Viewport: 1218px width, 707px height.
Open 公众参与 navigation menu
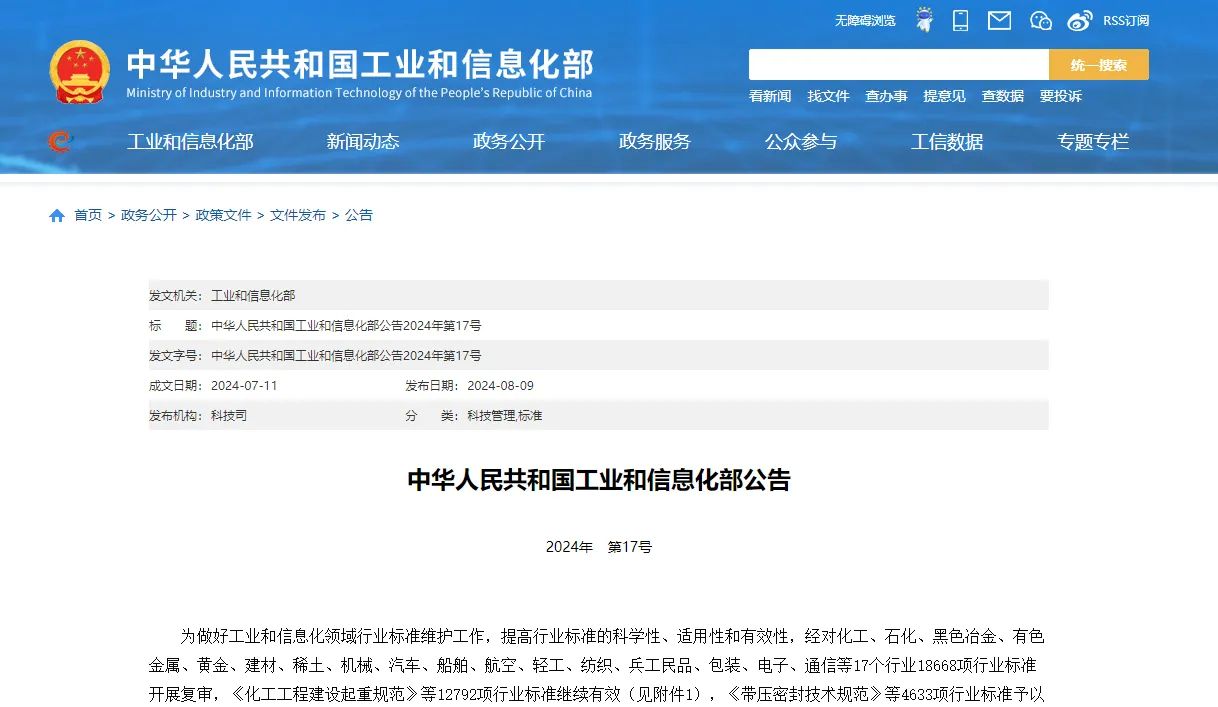[801, 142]
